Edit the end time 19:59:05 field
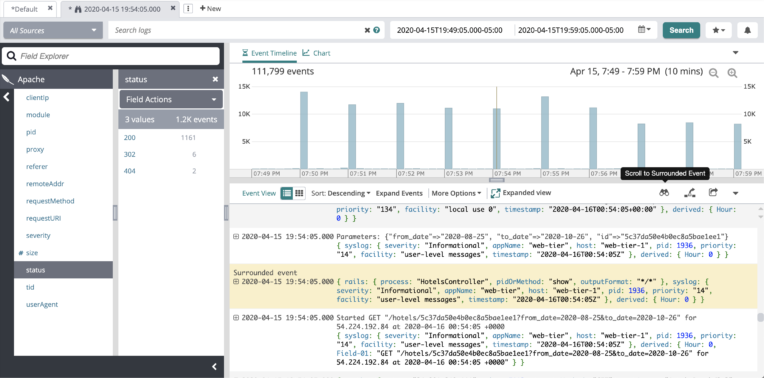764x378 pixels. tap(571, 30)
